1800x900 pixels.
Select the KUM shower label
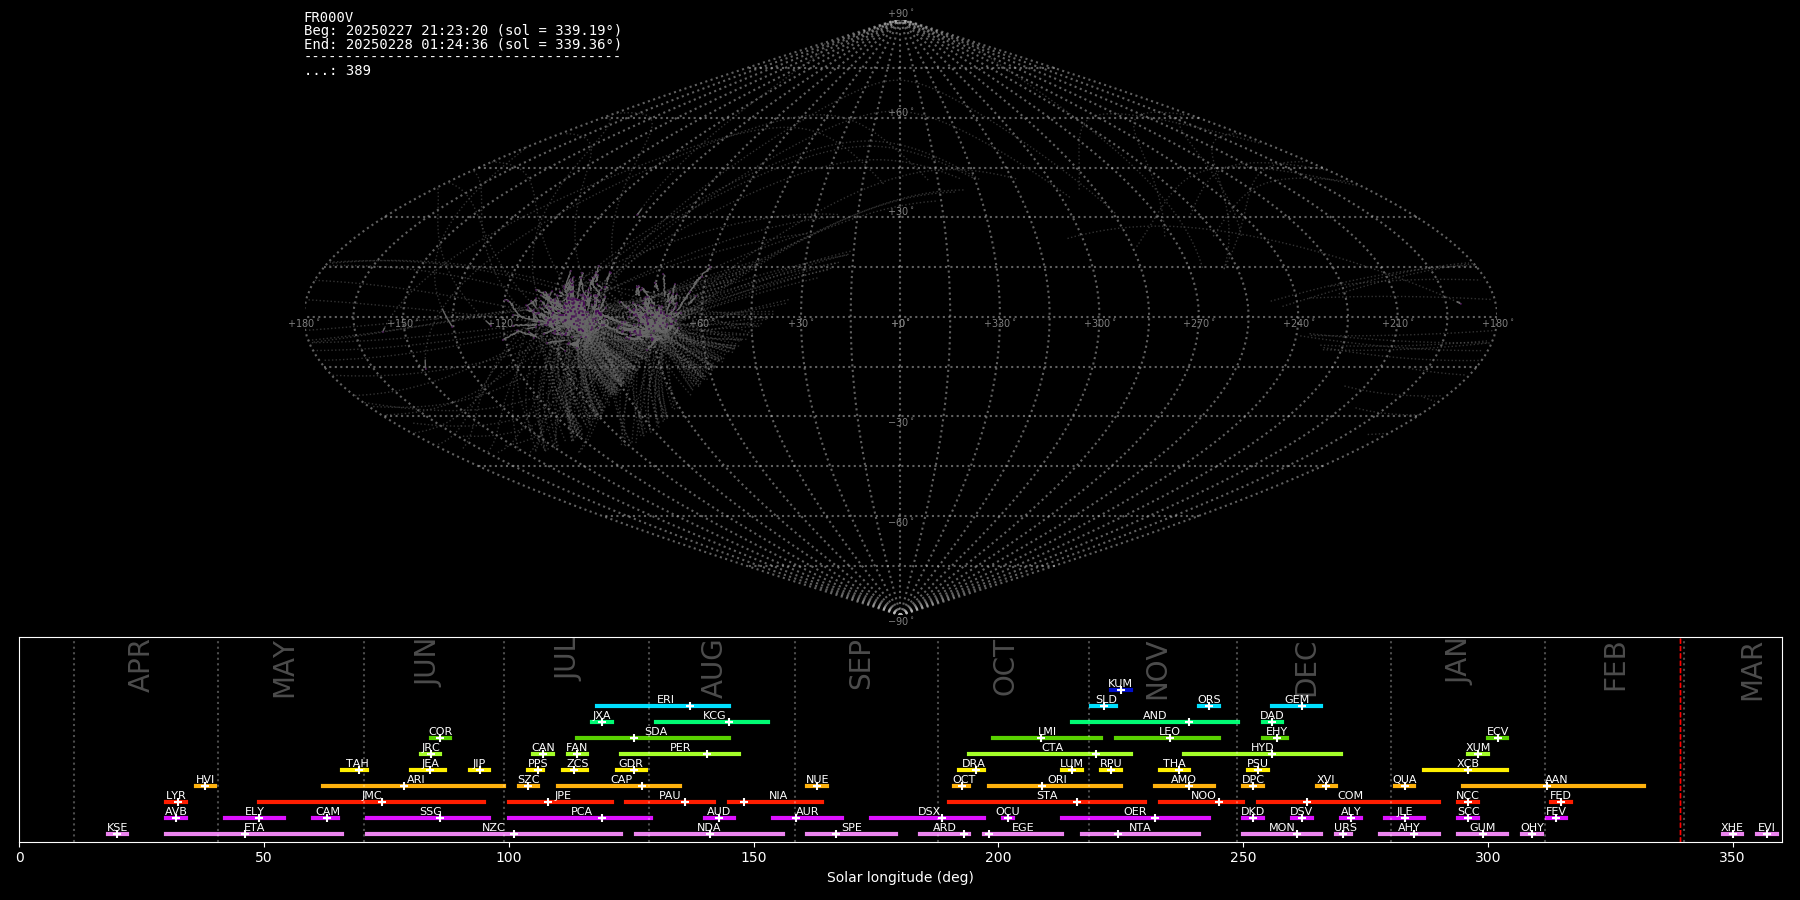[1120, 684]
